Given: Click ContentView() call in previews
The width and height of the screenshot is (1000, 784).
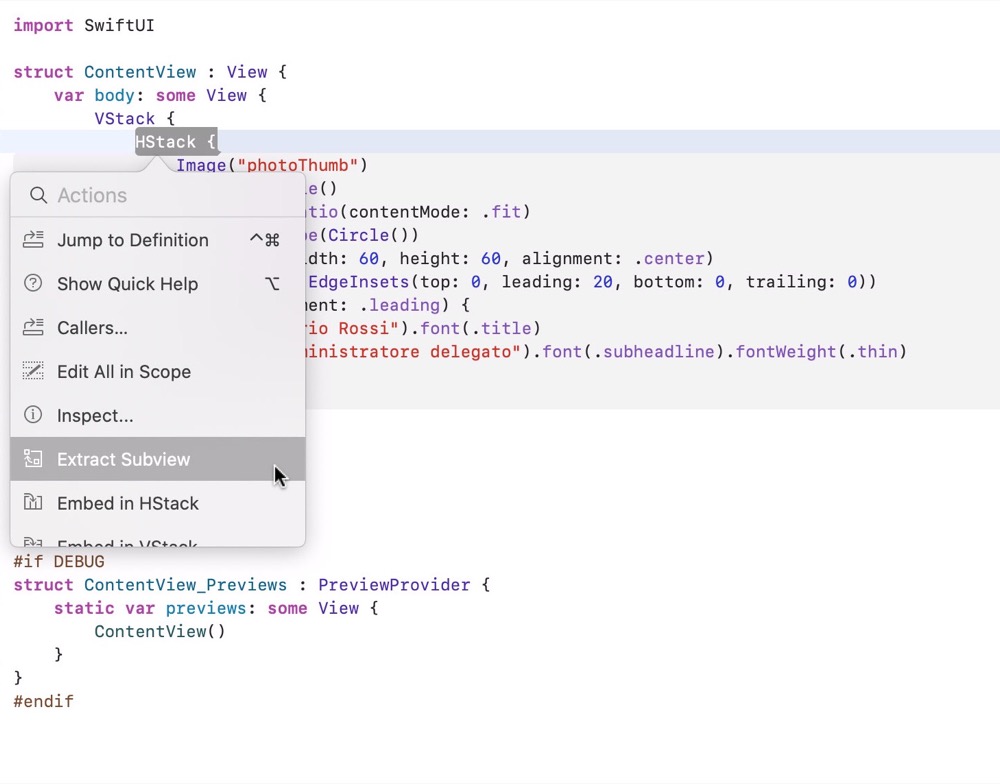Looking at the screenshot, I should pos(160,632).
